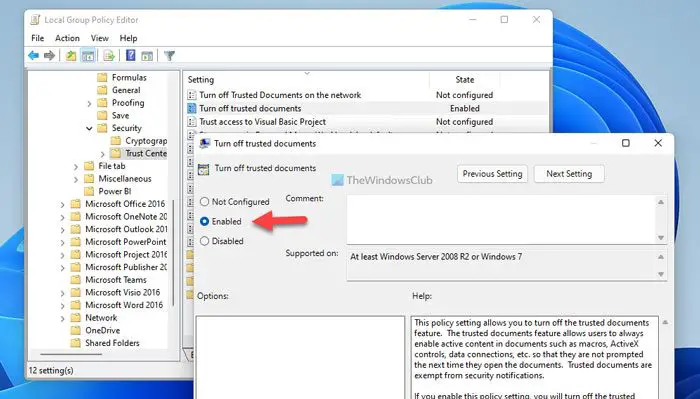Expand the Microsoft Word 2016 node
Screen dimensions: 700x399
(62, 306)
